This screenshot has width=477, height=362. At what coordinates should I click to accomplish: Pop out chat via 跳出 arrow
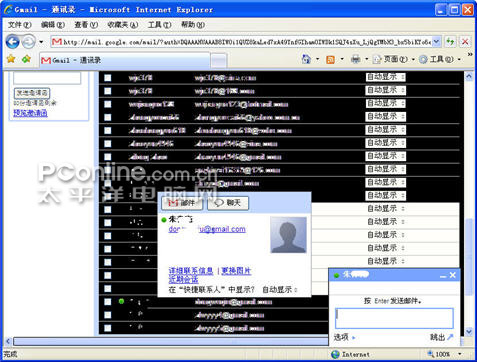coord(441,337)
